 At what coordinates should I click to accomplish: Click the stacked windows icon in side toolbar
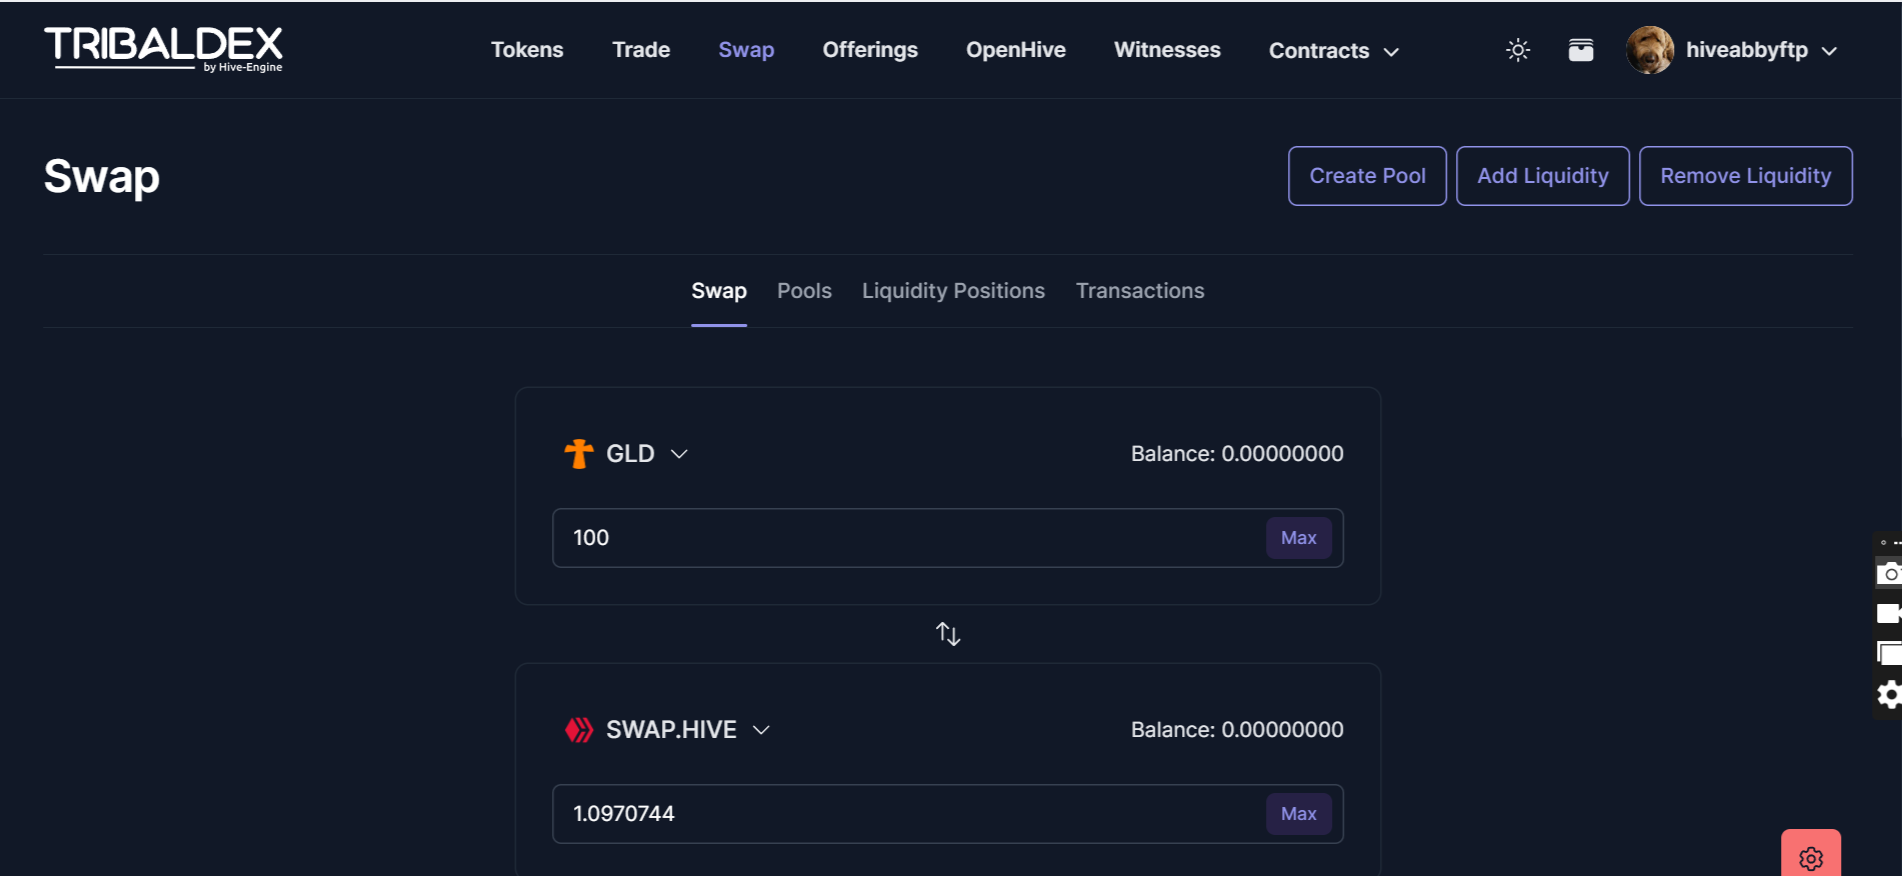click(x=1889, y=654)
